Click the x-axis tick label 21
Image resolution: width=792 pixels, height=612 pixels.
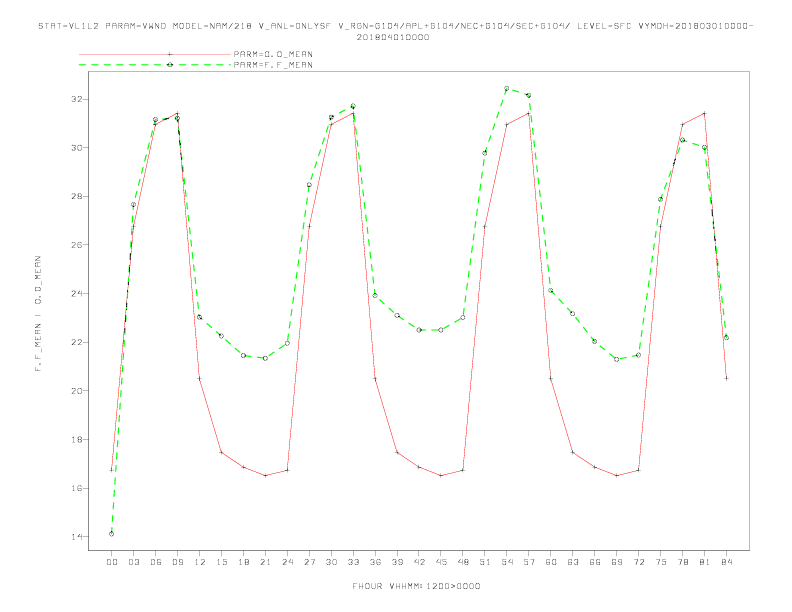(x=265, y=562)
